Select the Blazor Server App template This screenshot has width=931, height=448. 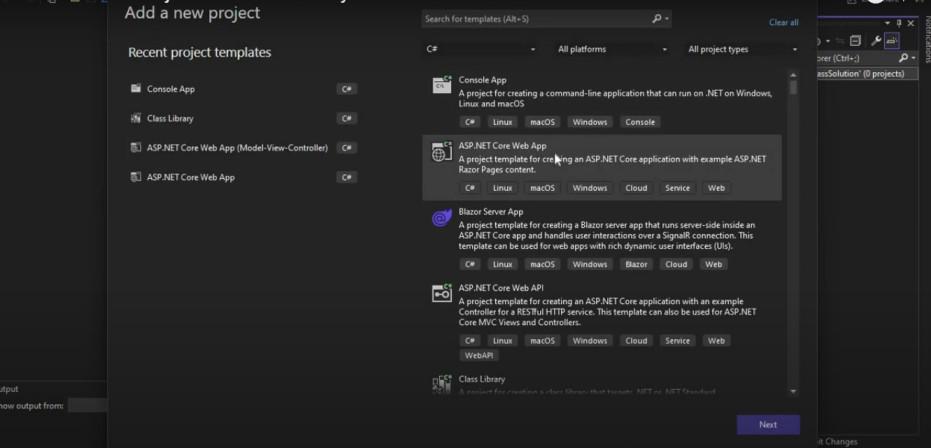(601, 239)
